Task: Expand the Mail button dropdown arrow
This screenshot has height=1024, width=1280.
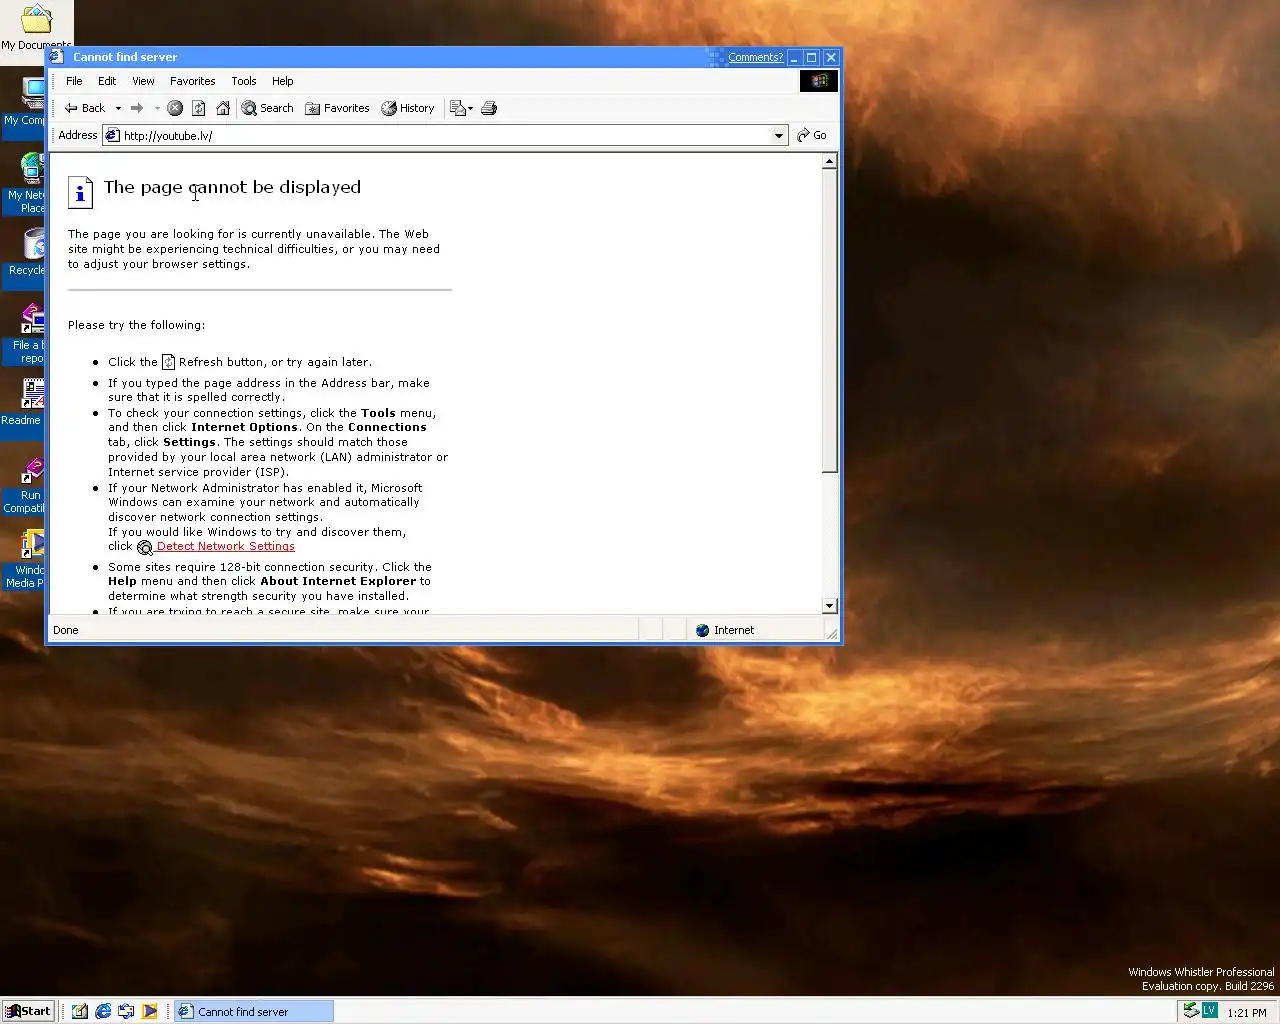Action: 471,108
